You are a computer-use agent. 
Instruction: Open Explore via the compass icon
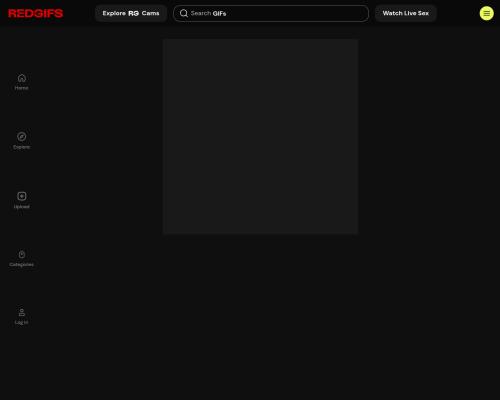[x=22, y=137]
